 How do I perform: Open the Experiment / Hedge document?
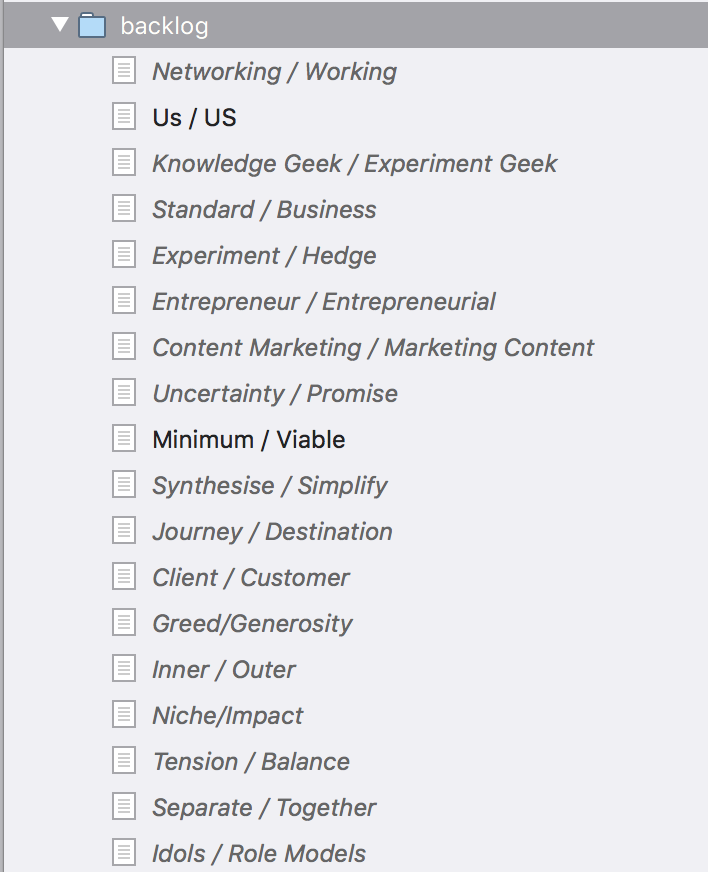click(264, 255)
